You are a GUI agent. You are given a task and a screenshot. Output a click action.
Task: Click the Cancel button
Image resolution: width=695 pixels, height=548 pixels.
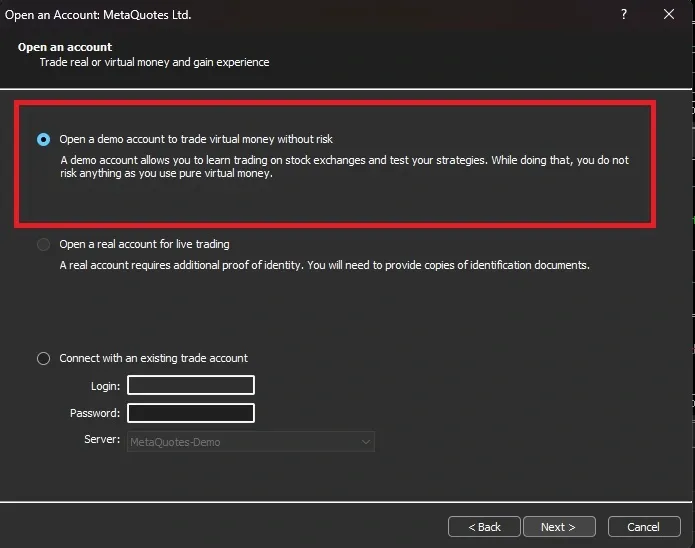(x=643, y=527)
